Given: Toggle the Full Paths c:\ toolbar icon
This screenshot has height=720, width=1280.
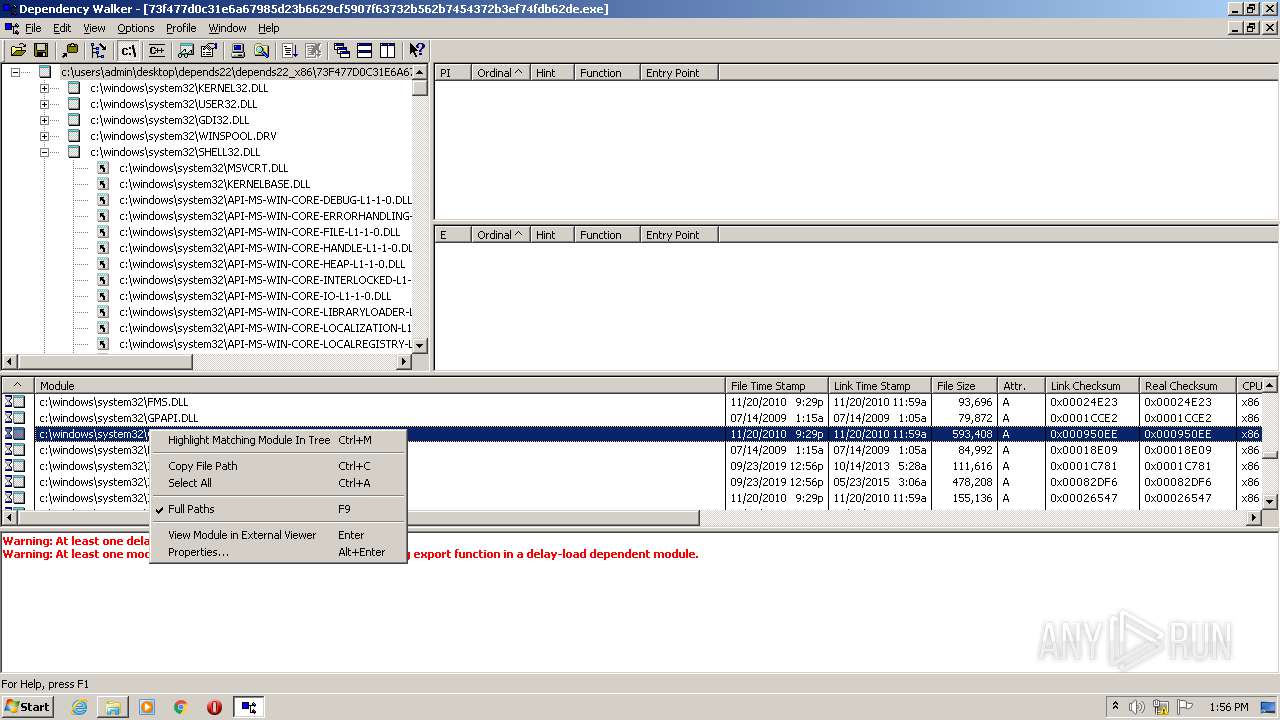Looking at the screenshot, I should click(x=128, y=50).
